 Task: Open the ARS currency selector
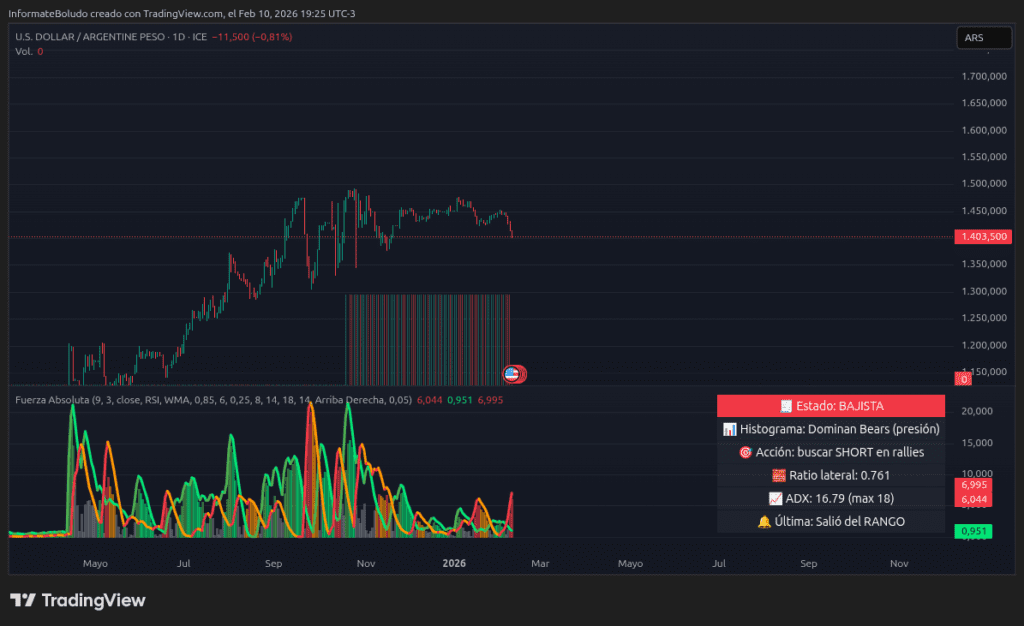pyautogui.click(x=983, y=38)
